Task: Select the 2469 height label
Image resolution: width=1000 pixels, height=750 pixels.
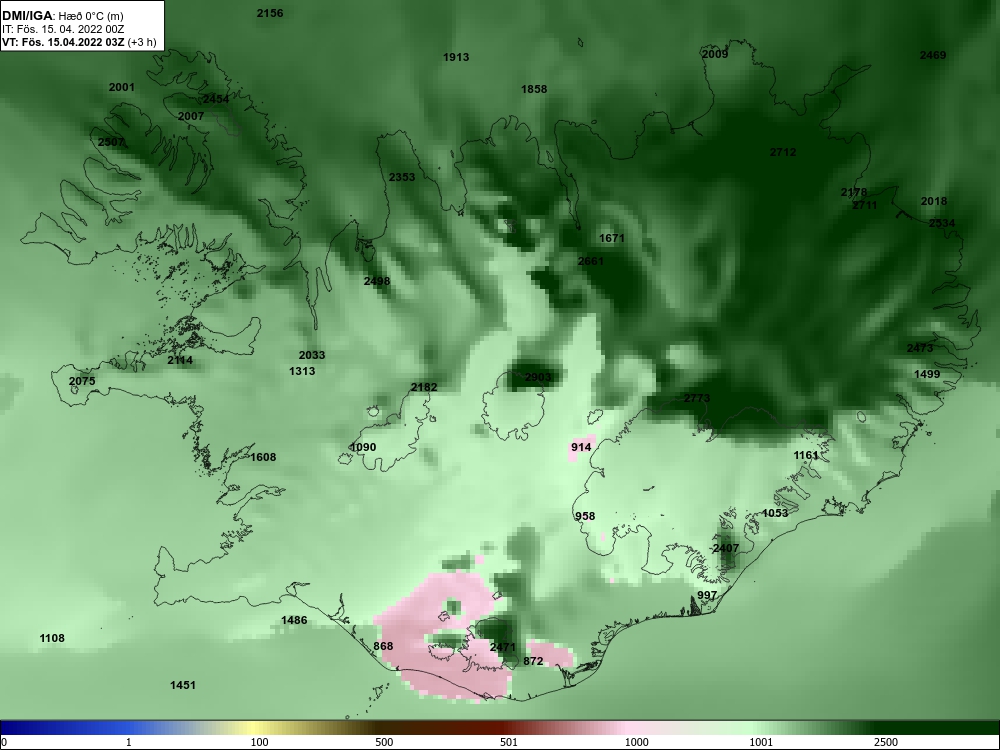Action: (x=933, y=55)
